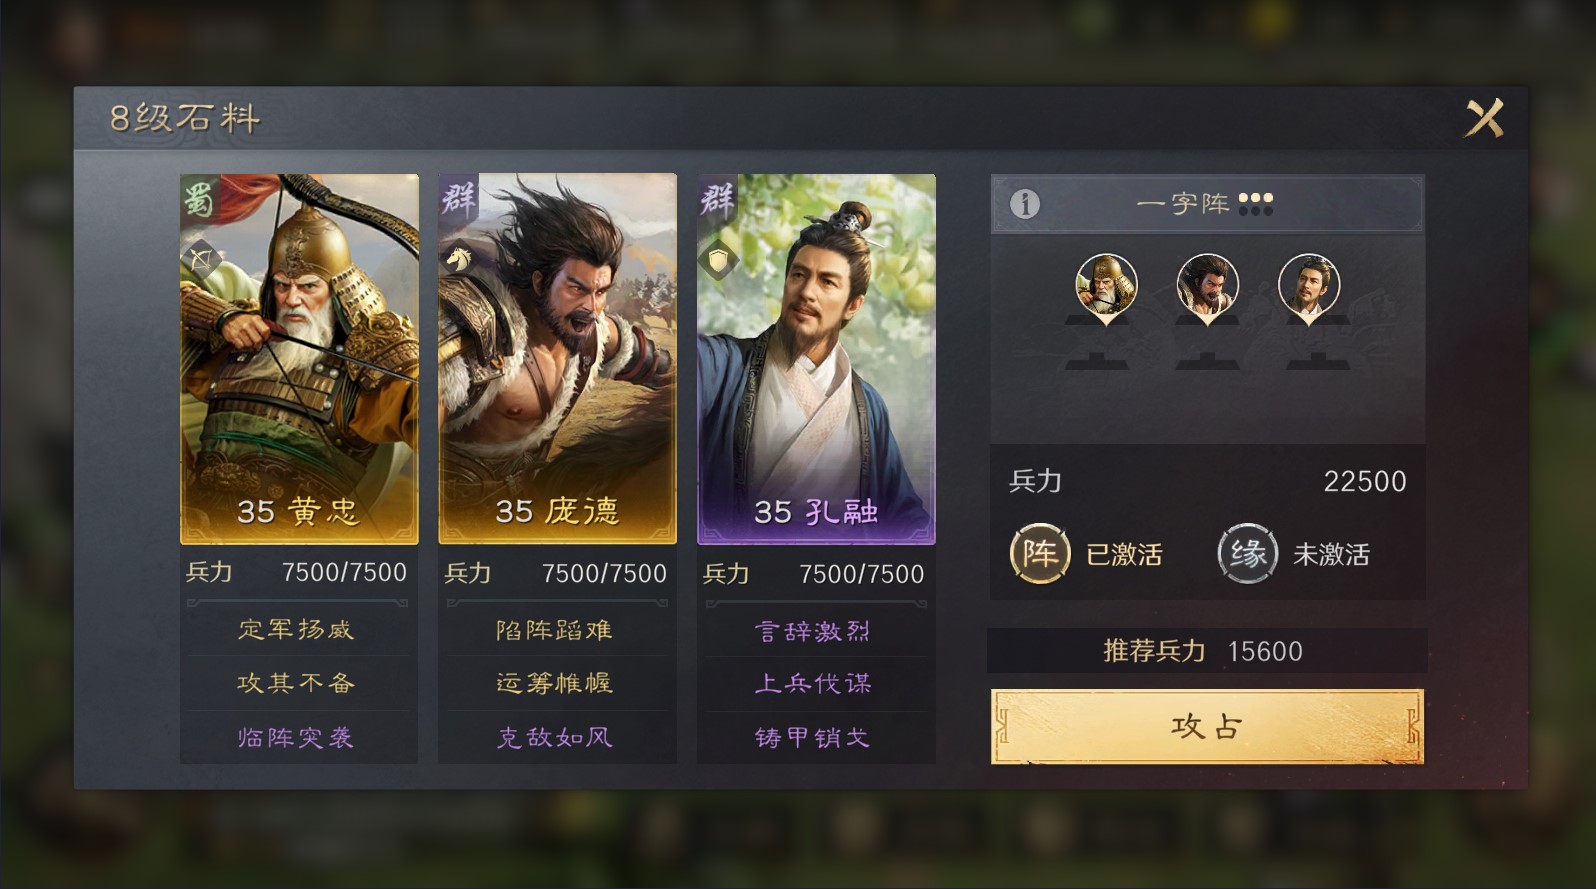Open the formation info icon
This screenshot has width=1596, height=889.
click(x=1024, y=204)
